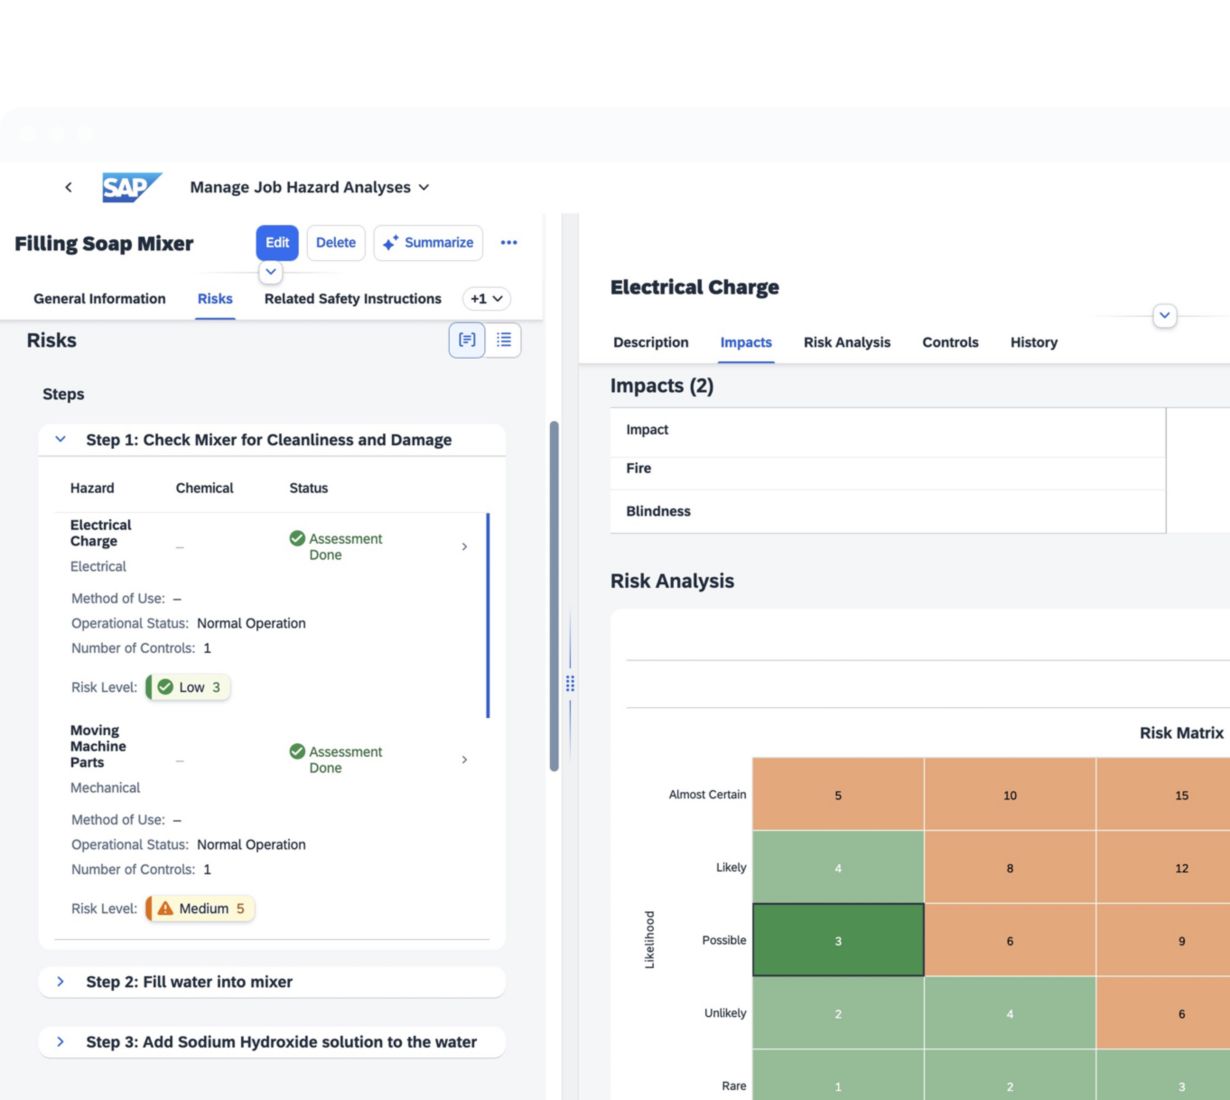Click the left panel vertical scrollbar
The image size is (1230, 1100).
[x=554, y=596]
